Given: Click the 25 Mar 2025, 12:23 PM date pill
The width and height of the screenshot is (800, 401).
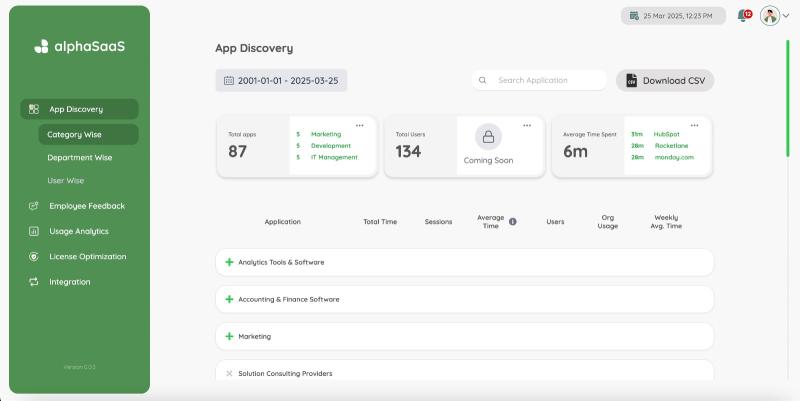Looking at the screenshot, I should tap(673, 16).
